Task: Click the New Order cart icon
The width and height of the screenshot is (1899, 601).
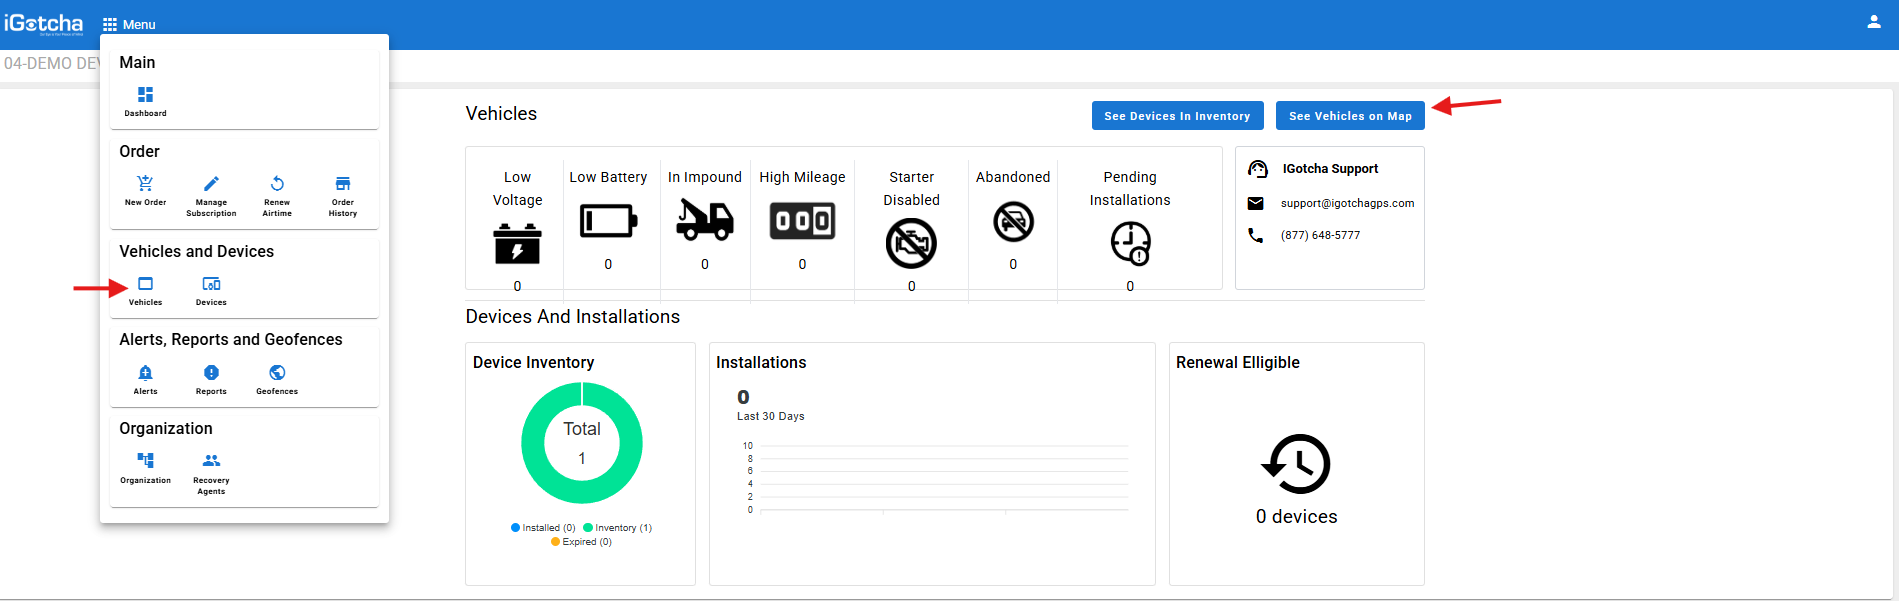Action: (145, 184)
